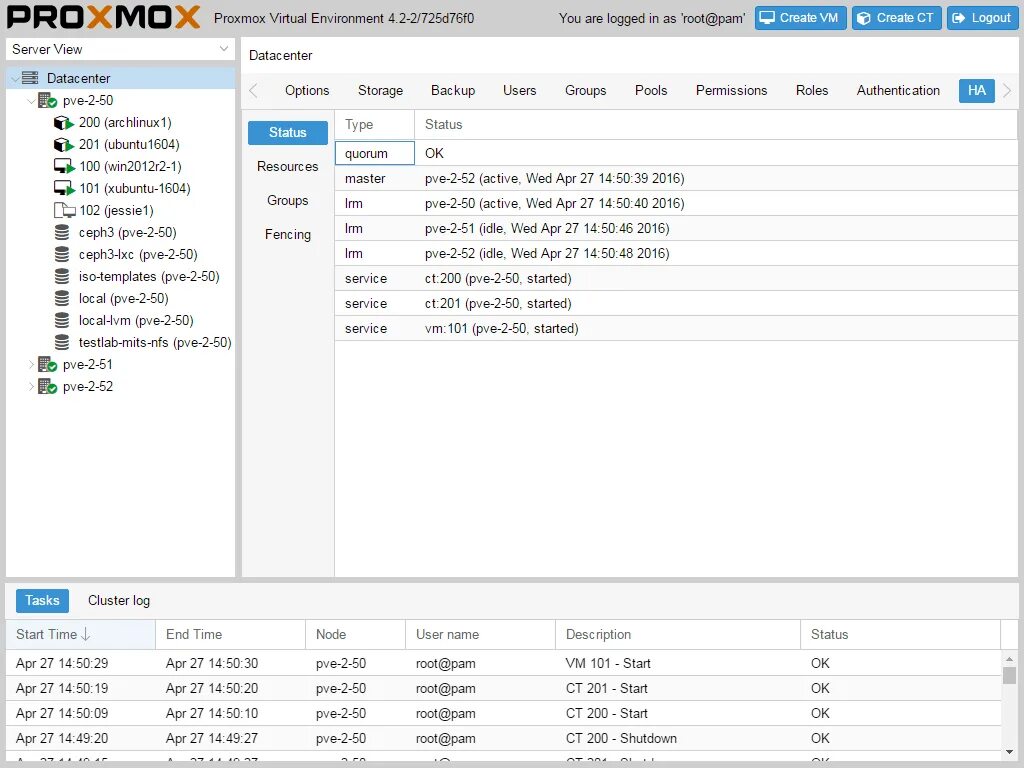Select the lrm pve-2-51 idle row
Viewport: 1024px width, 768px height.
[676, 229]
